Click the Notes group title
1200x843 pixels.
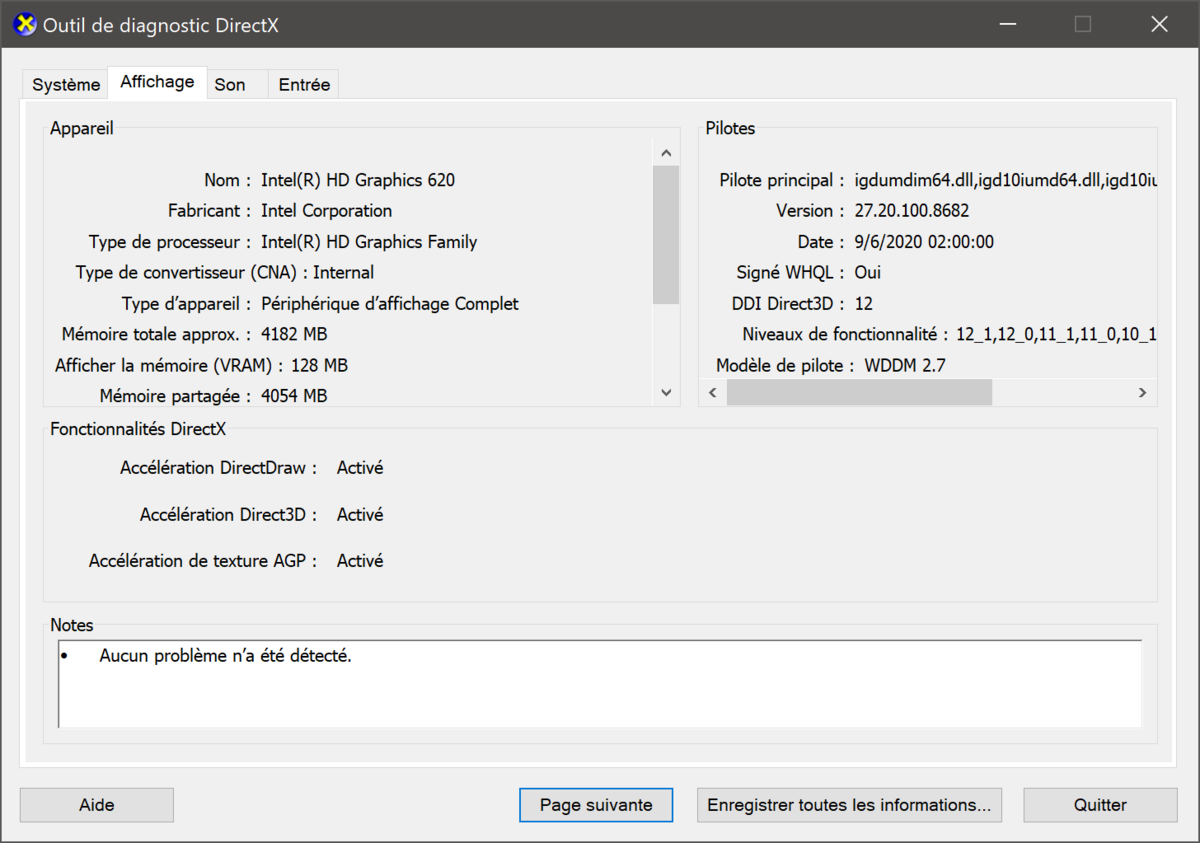coord(72,625)
